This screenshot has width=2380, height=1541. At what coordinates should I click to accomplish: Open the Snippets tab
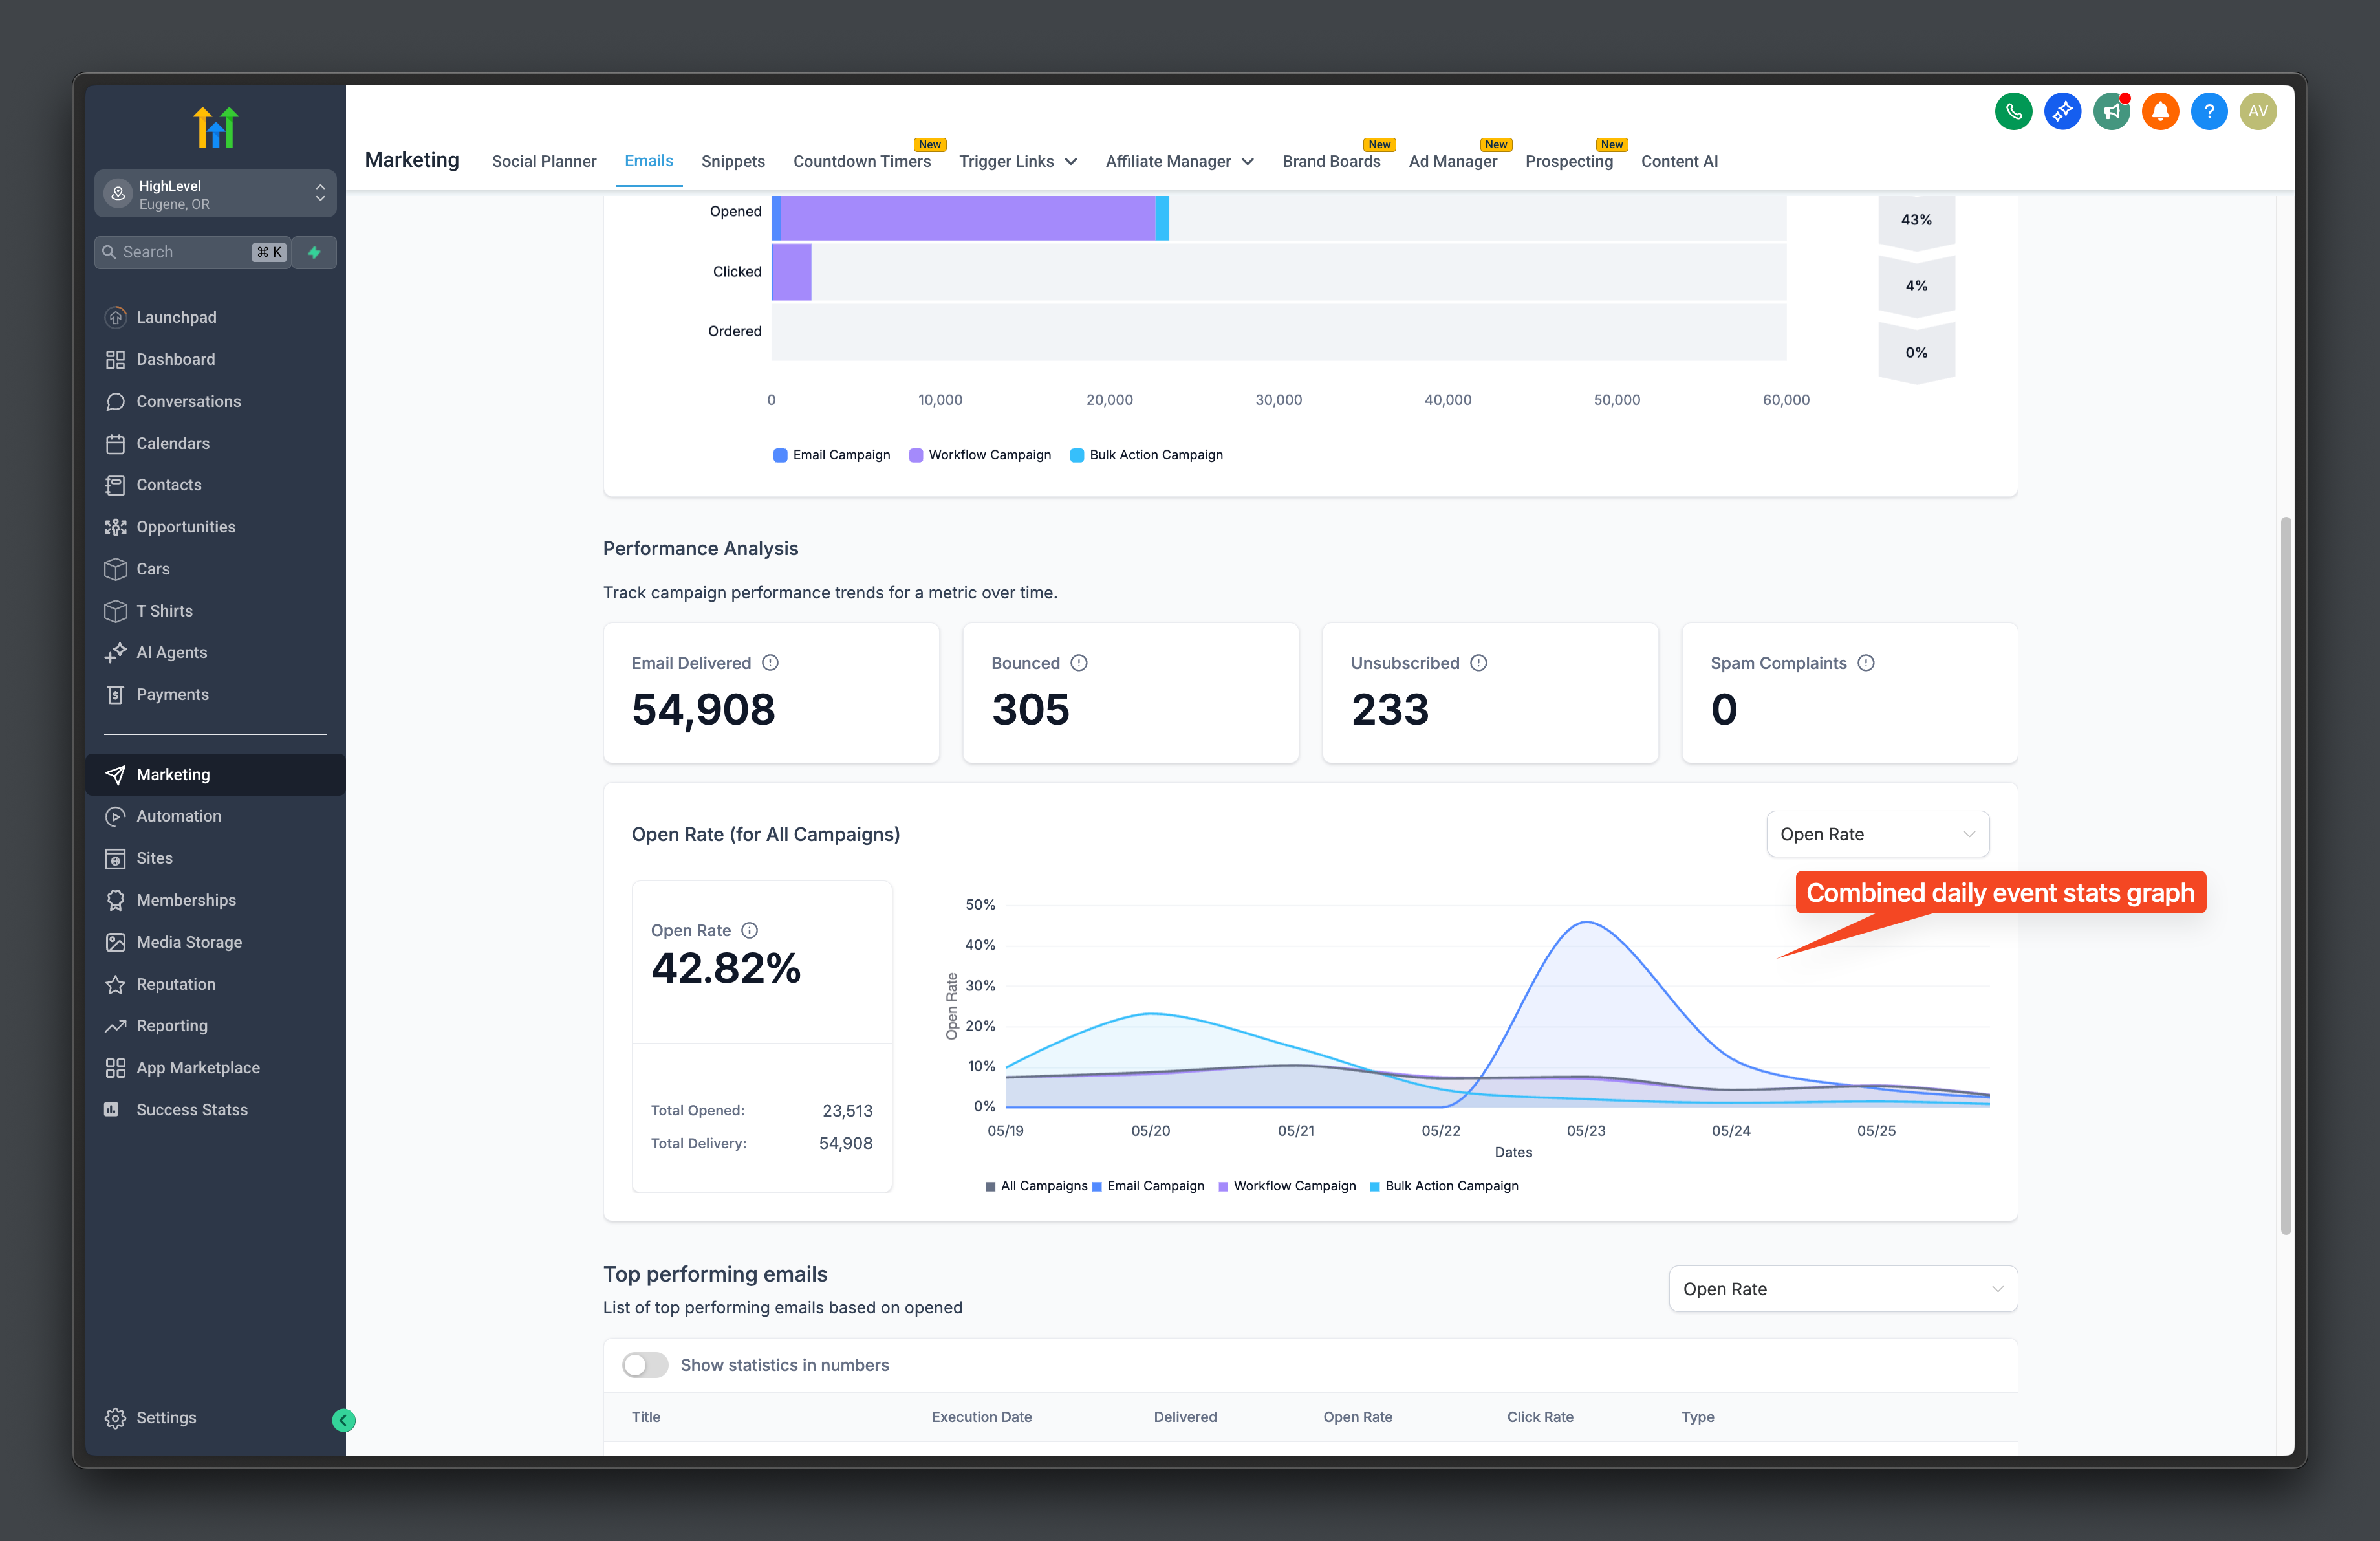coord(733,161)
